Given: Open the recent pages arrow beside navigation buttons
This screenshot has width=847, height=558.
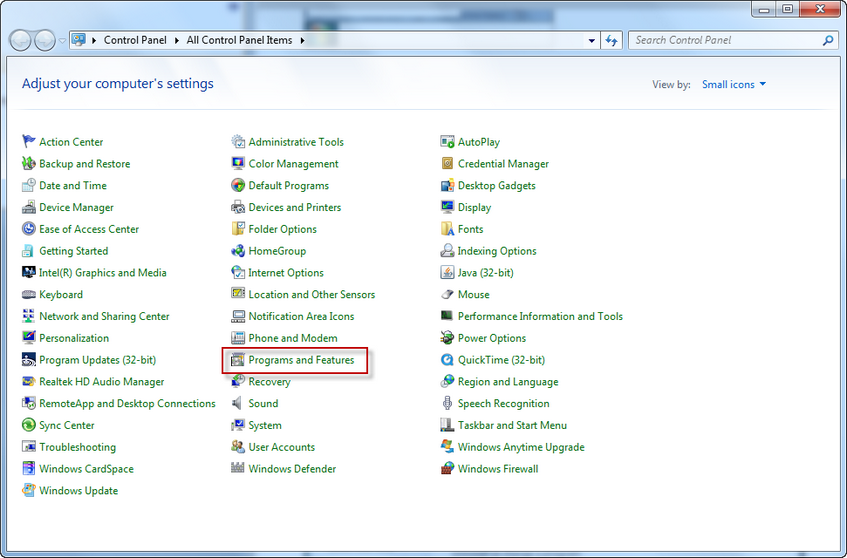Looking at the screenshot, I should click(62, 41).
